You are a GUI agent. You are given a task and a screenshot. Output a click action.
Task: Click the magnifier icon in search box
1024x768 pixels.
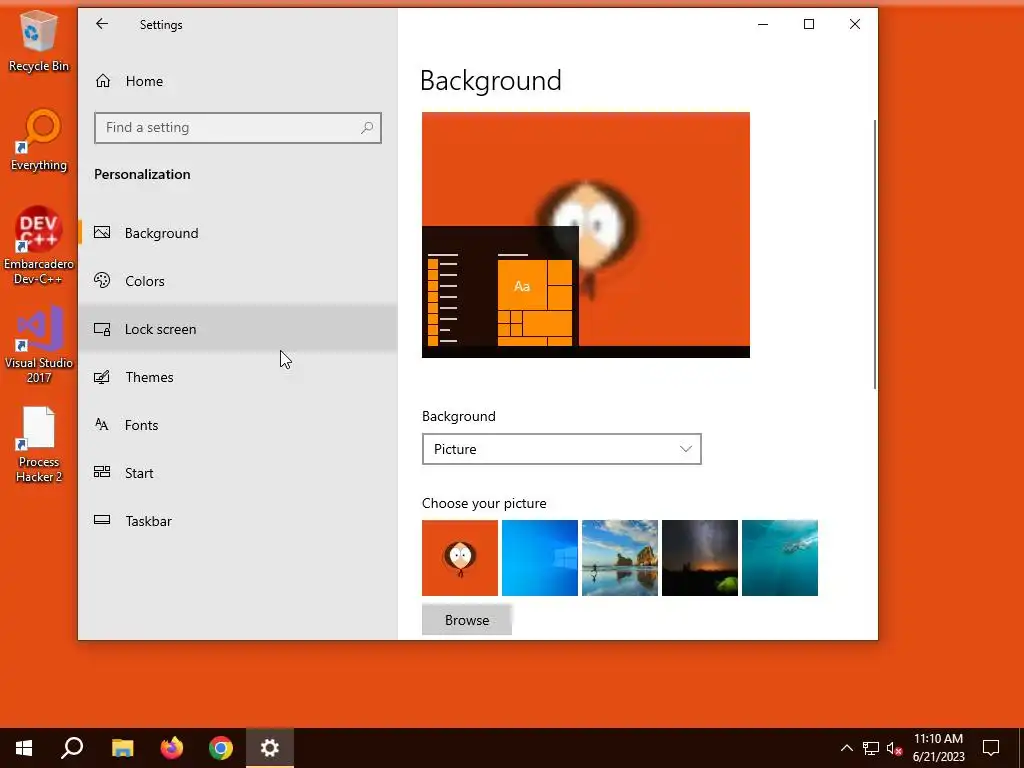click(367, 127)
